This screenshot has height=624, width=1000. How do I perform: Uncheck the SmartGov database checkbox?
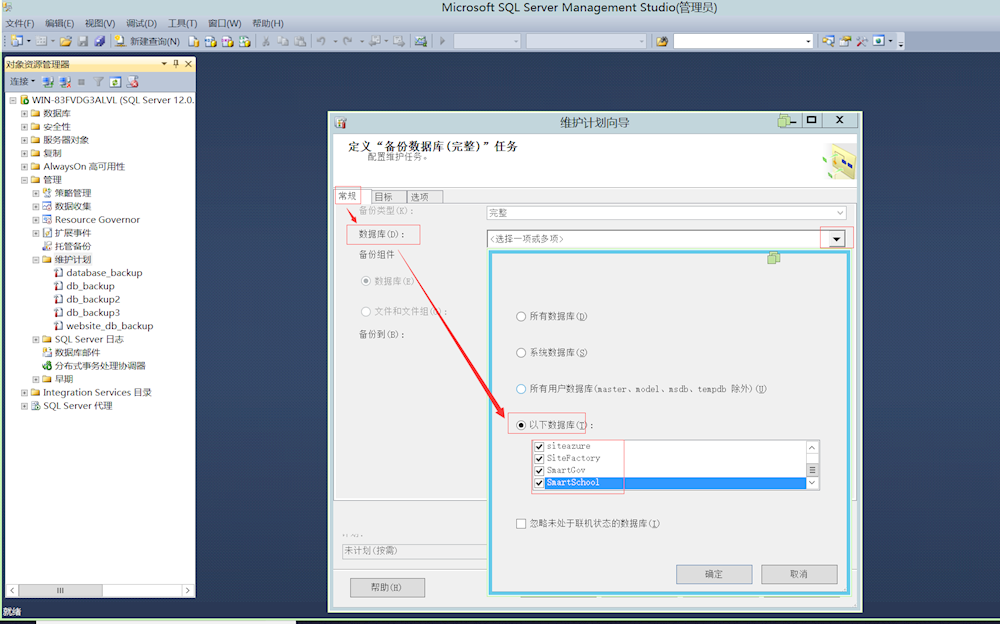539,470
